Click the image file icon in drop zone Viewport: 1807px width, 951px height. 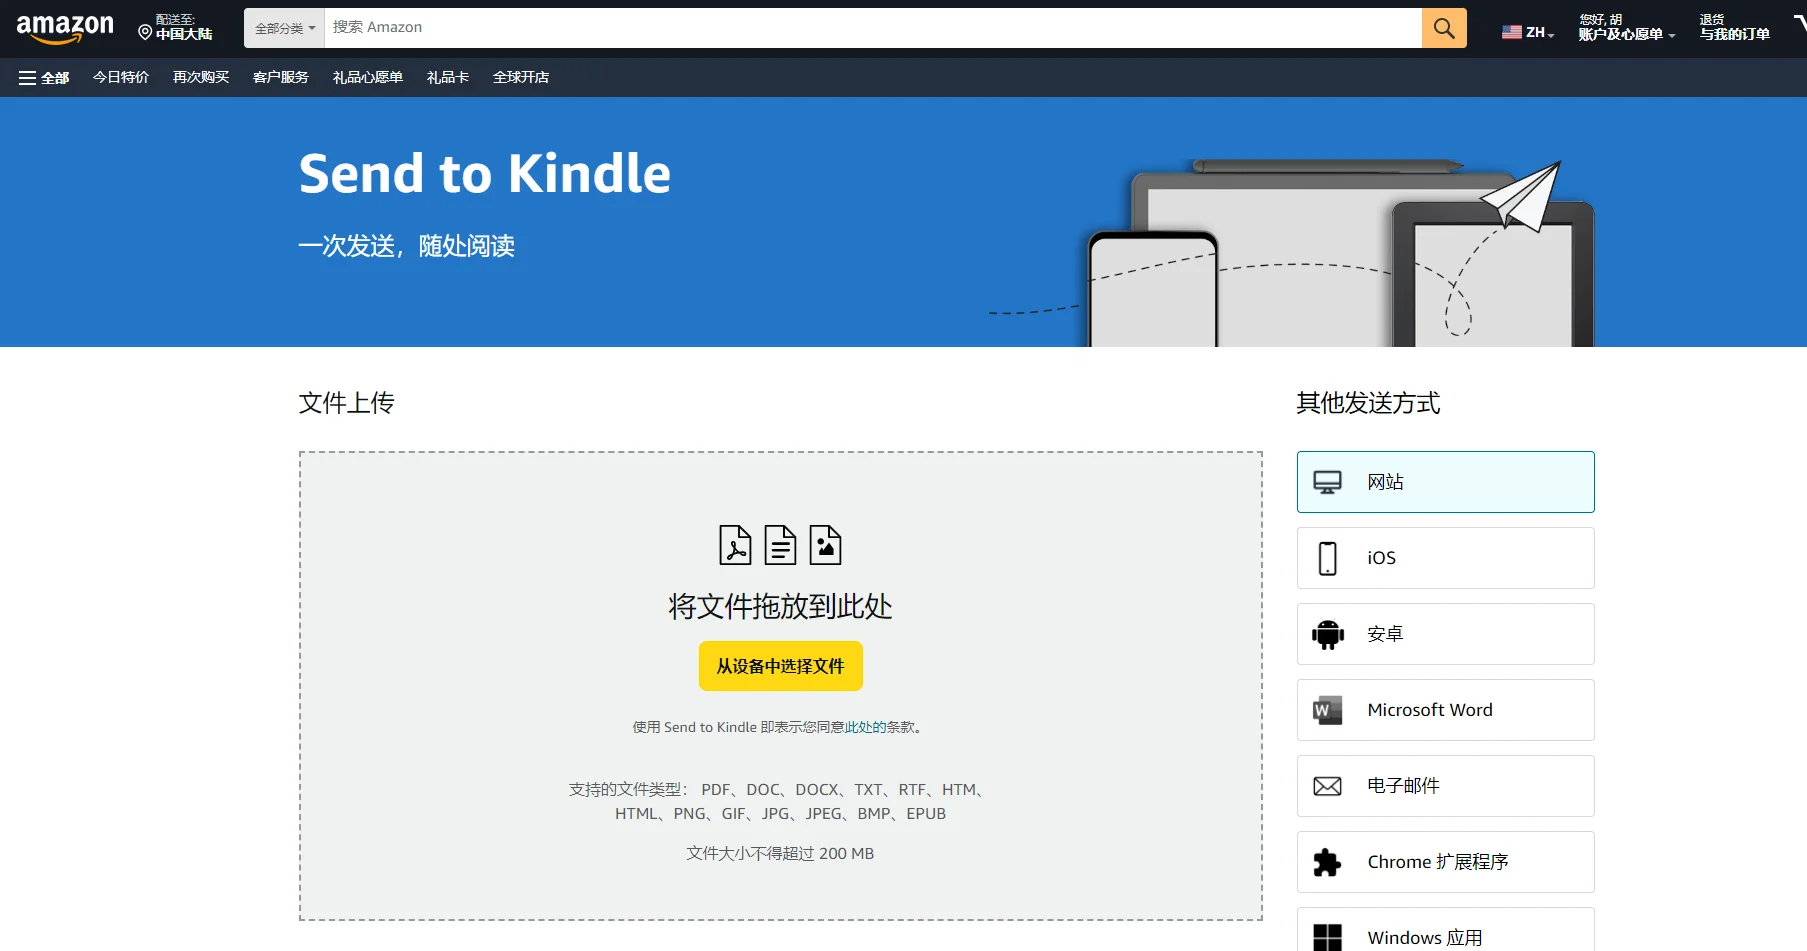coord(825,545)
